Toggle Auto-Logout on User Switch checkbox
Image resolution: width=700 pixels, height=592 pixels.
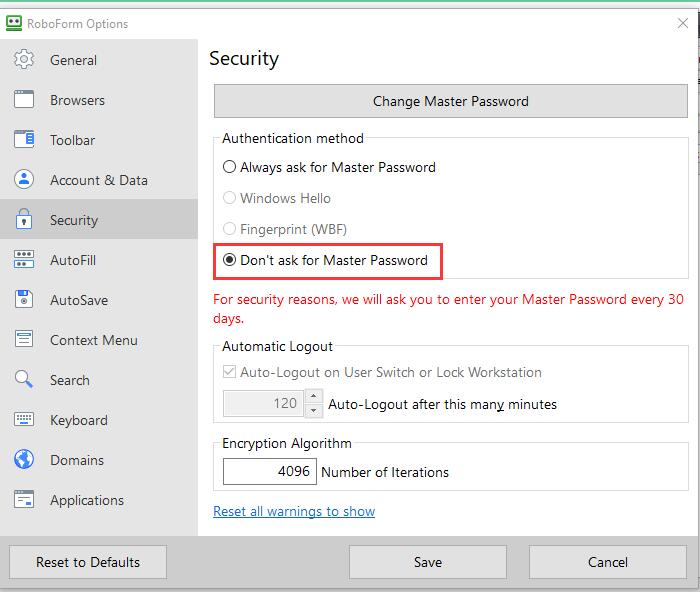tap(230, 372)
